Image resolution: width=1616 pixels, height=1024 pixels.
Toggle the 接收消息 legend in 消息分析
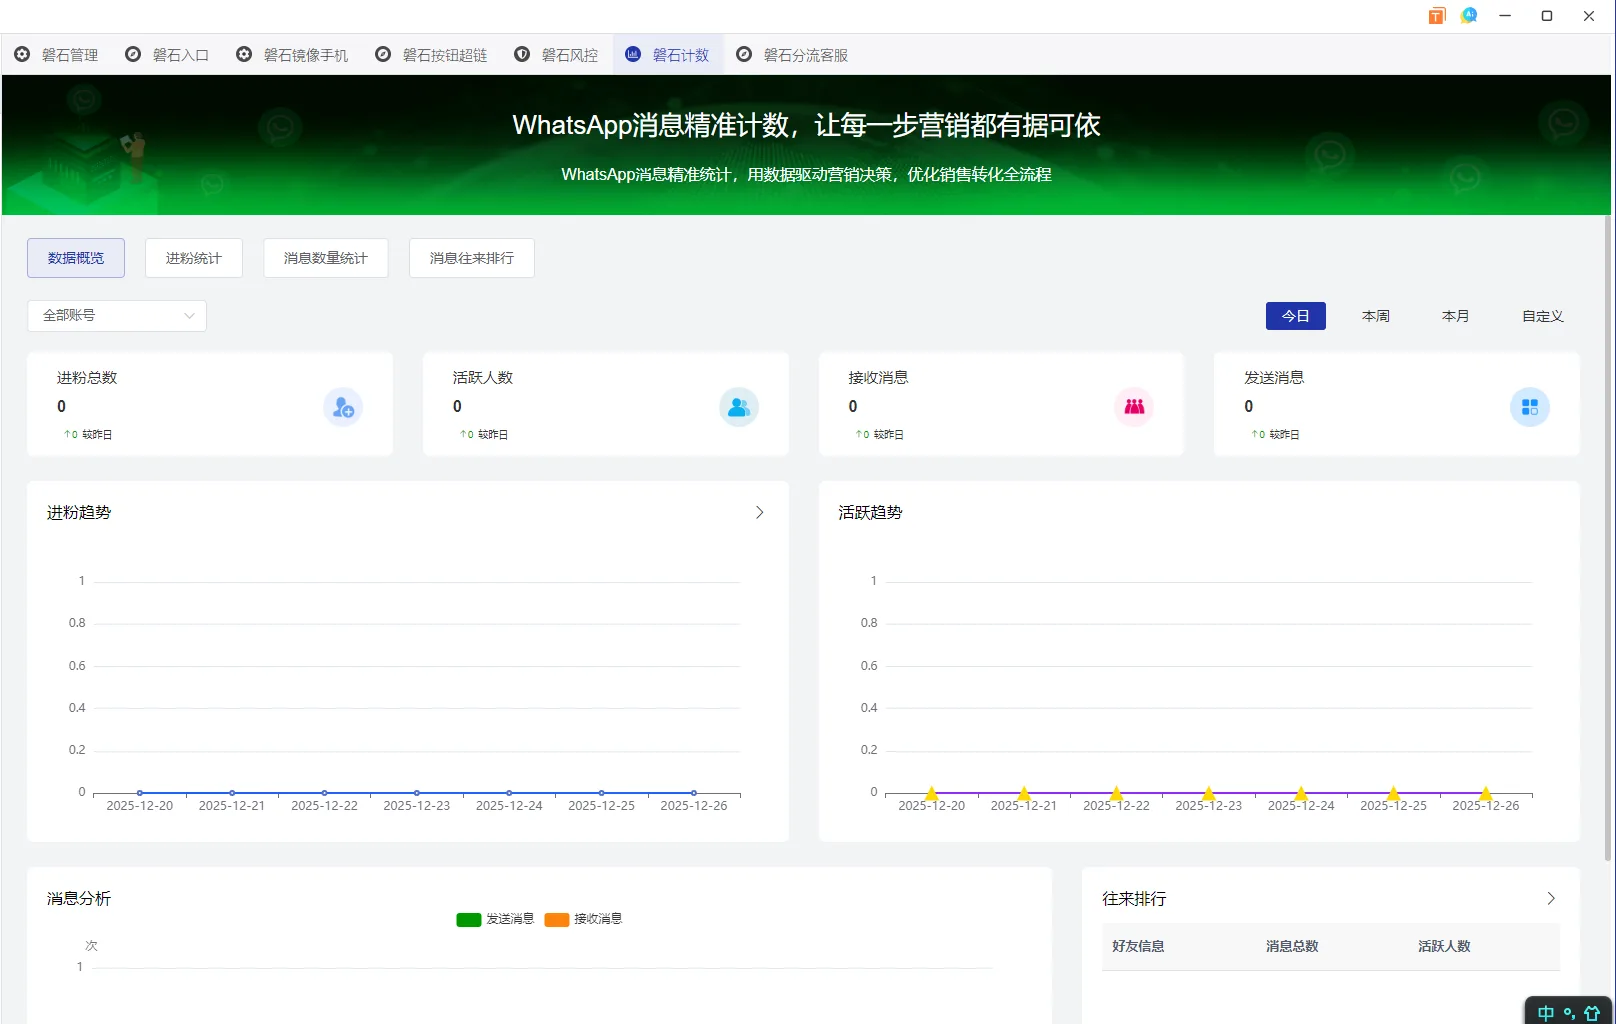point(556,919)
